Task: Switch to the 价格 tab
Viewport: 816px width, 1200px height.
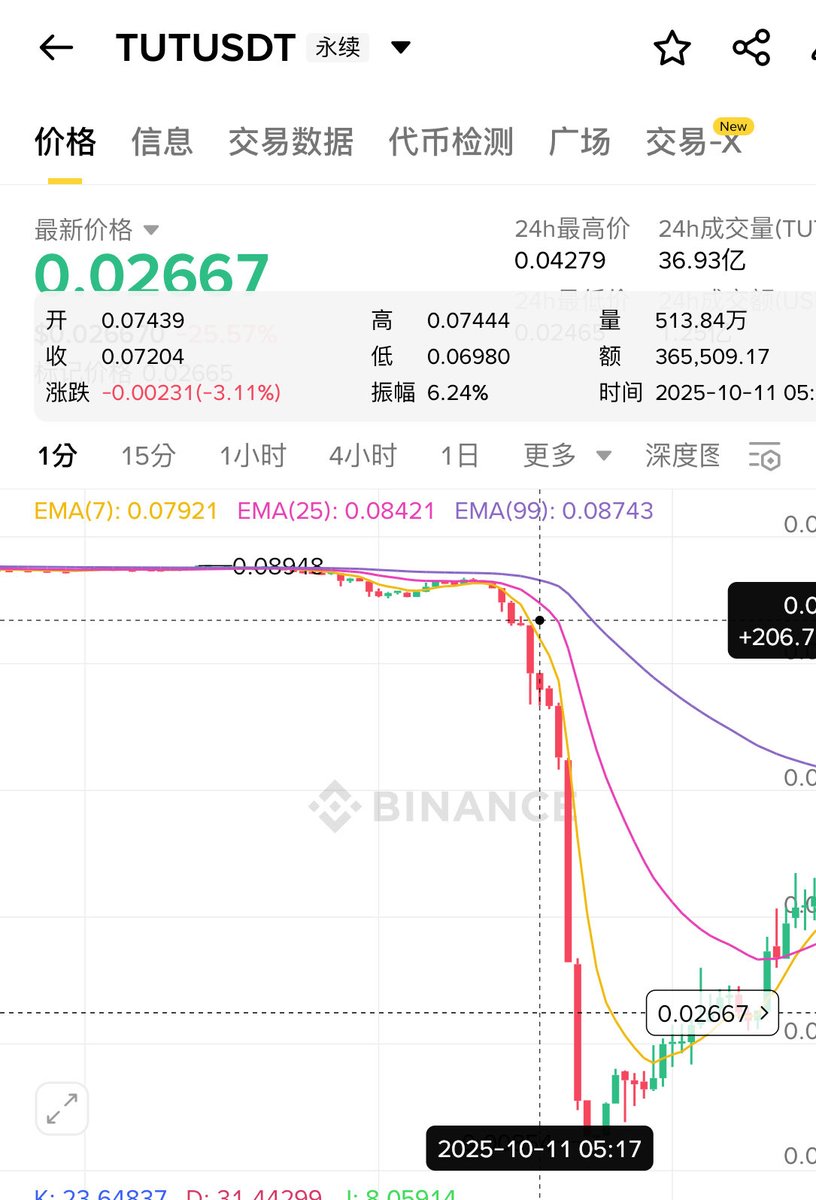Action: [x=65, y=142]
